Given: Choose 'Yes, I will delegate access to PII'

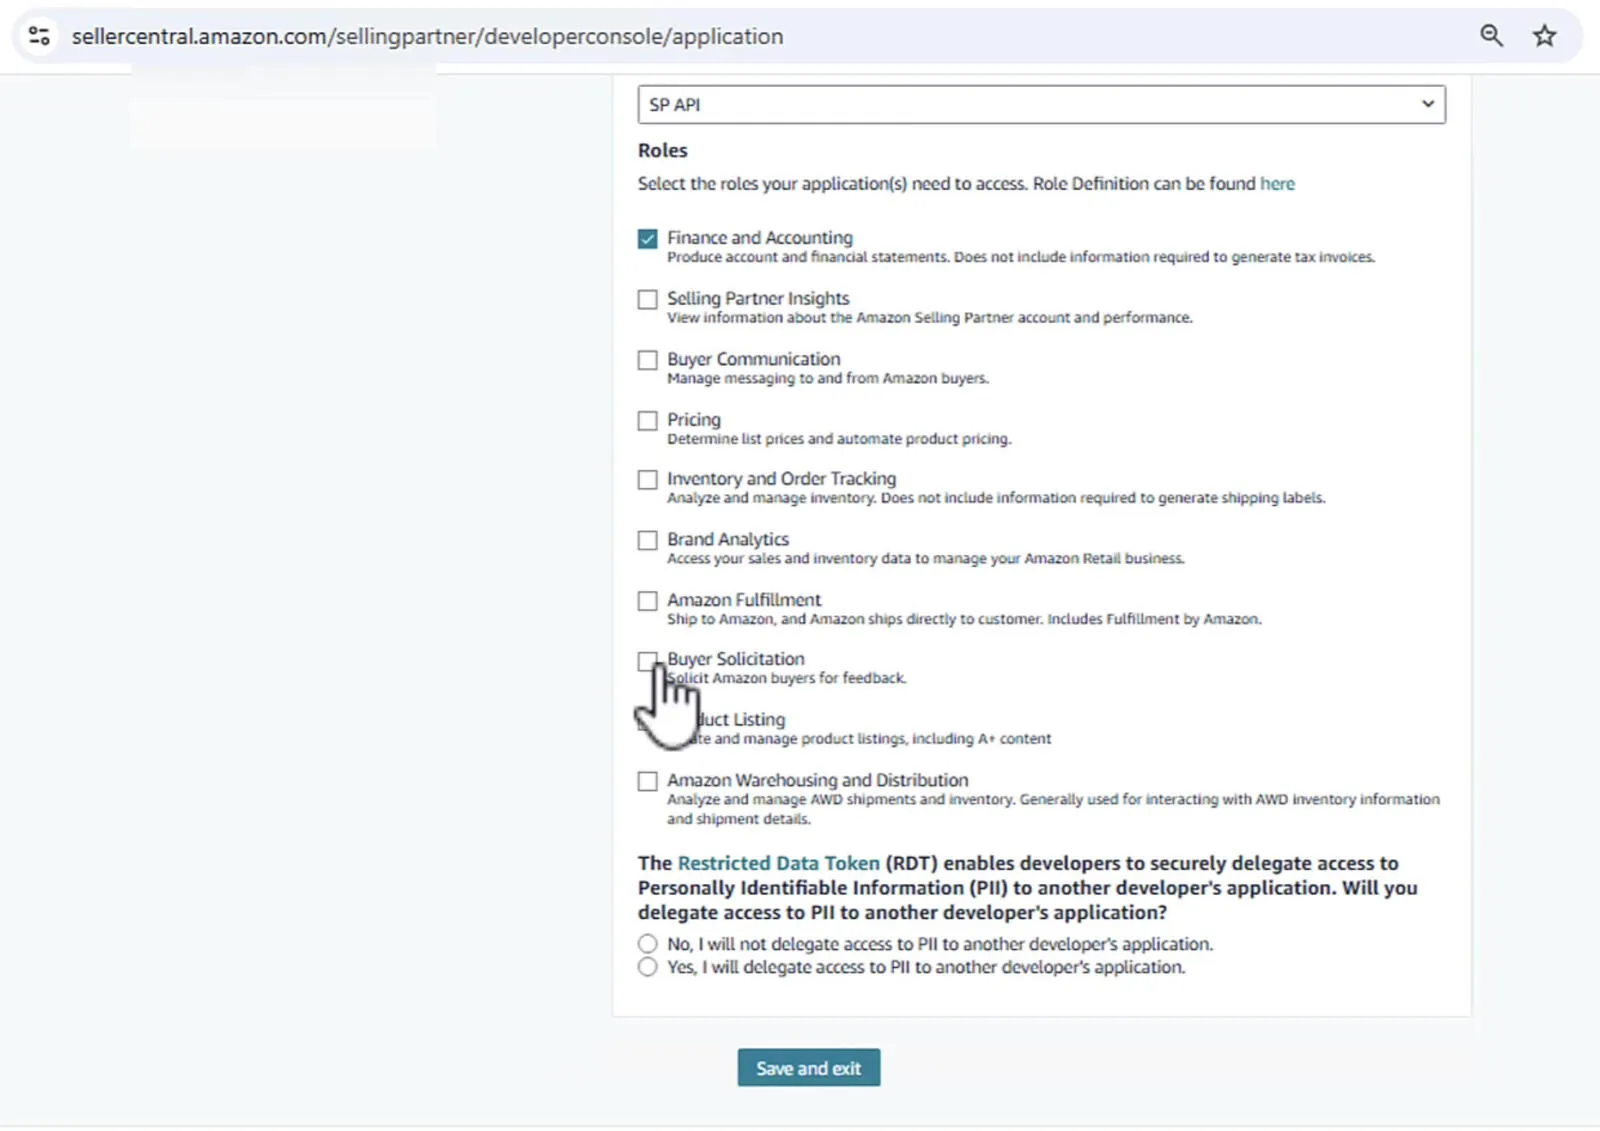Looking at the screenshot, I should pos(647,967).
